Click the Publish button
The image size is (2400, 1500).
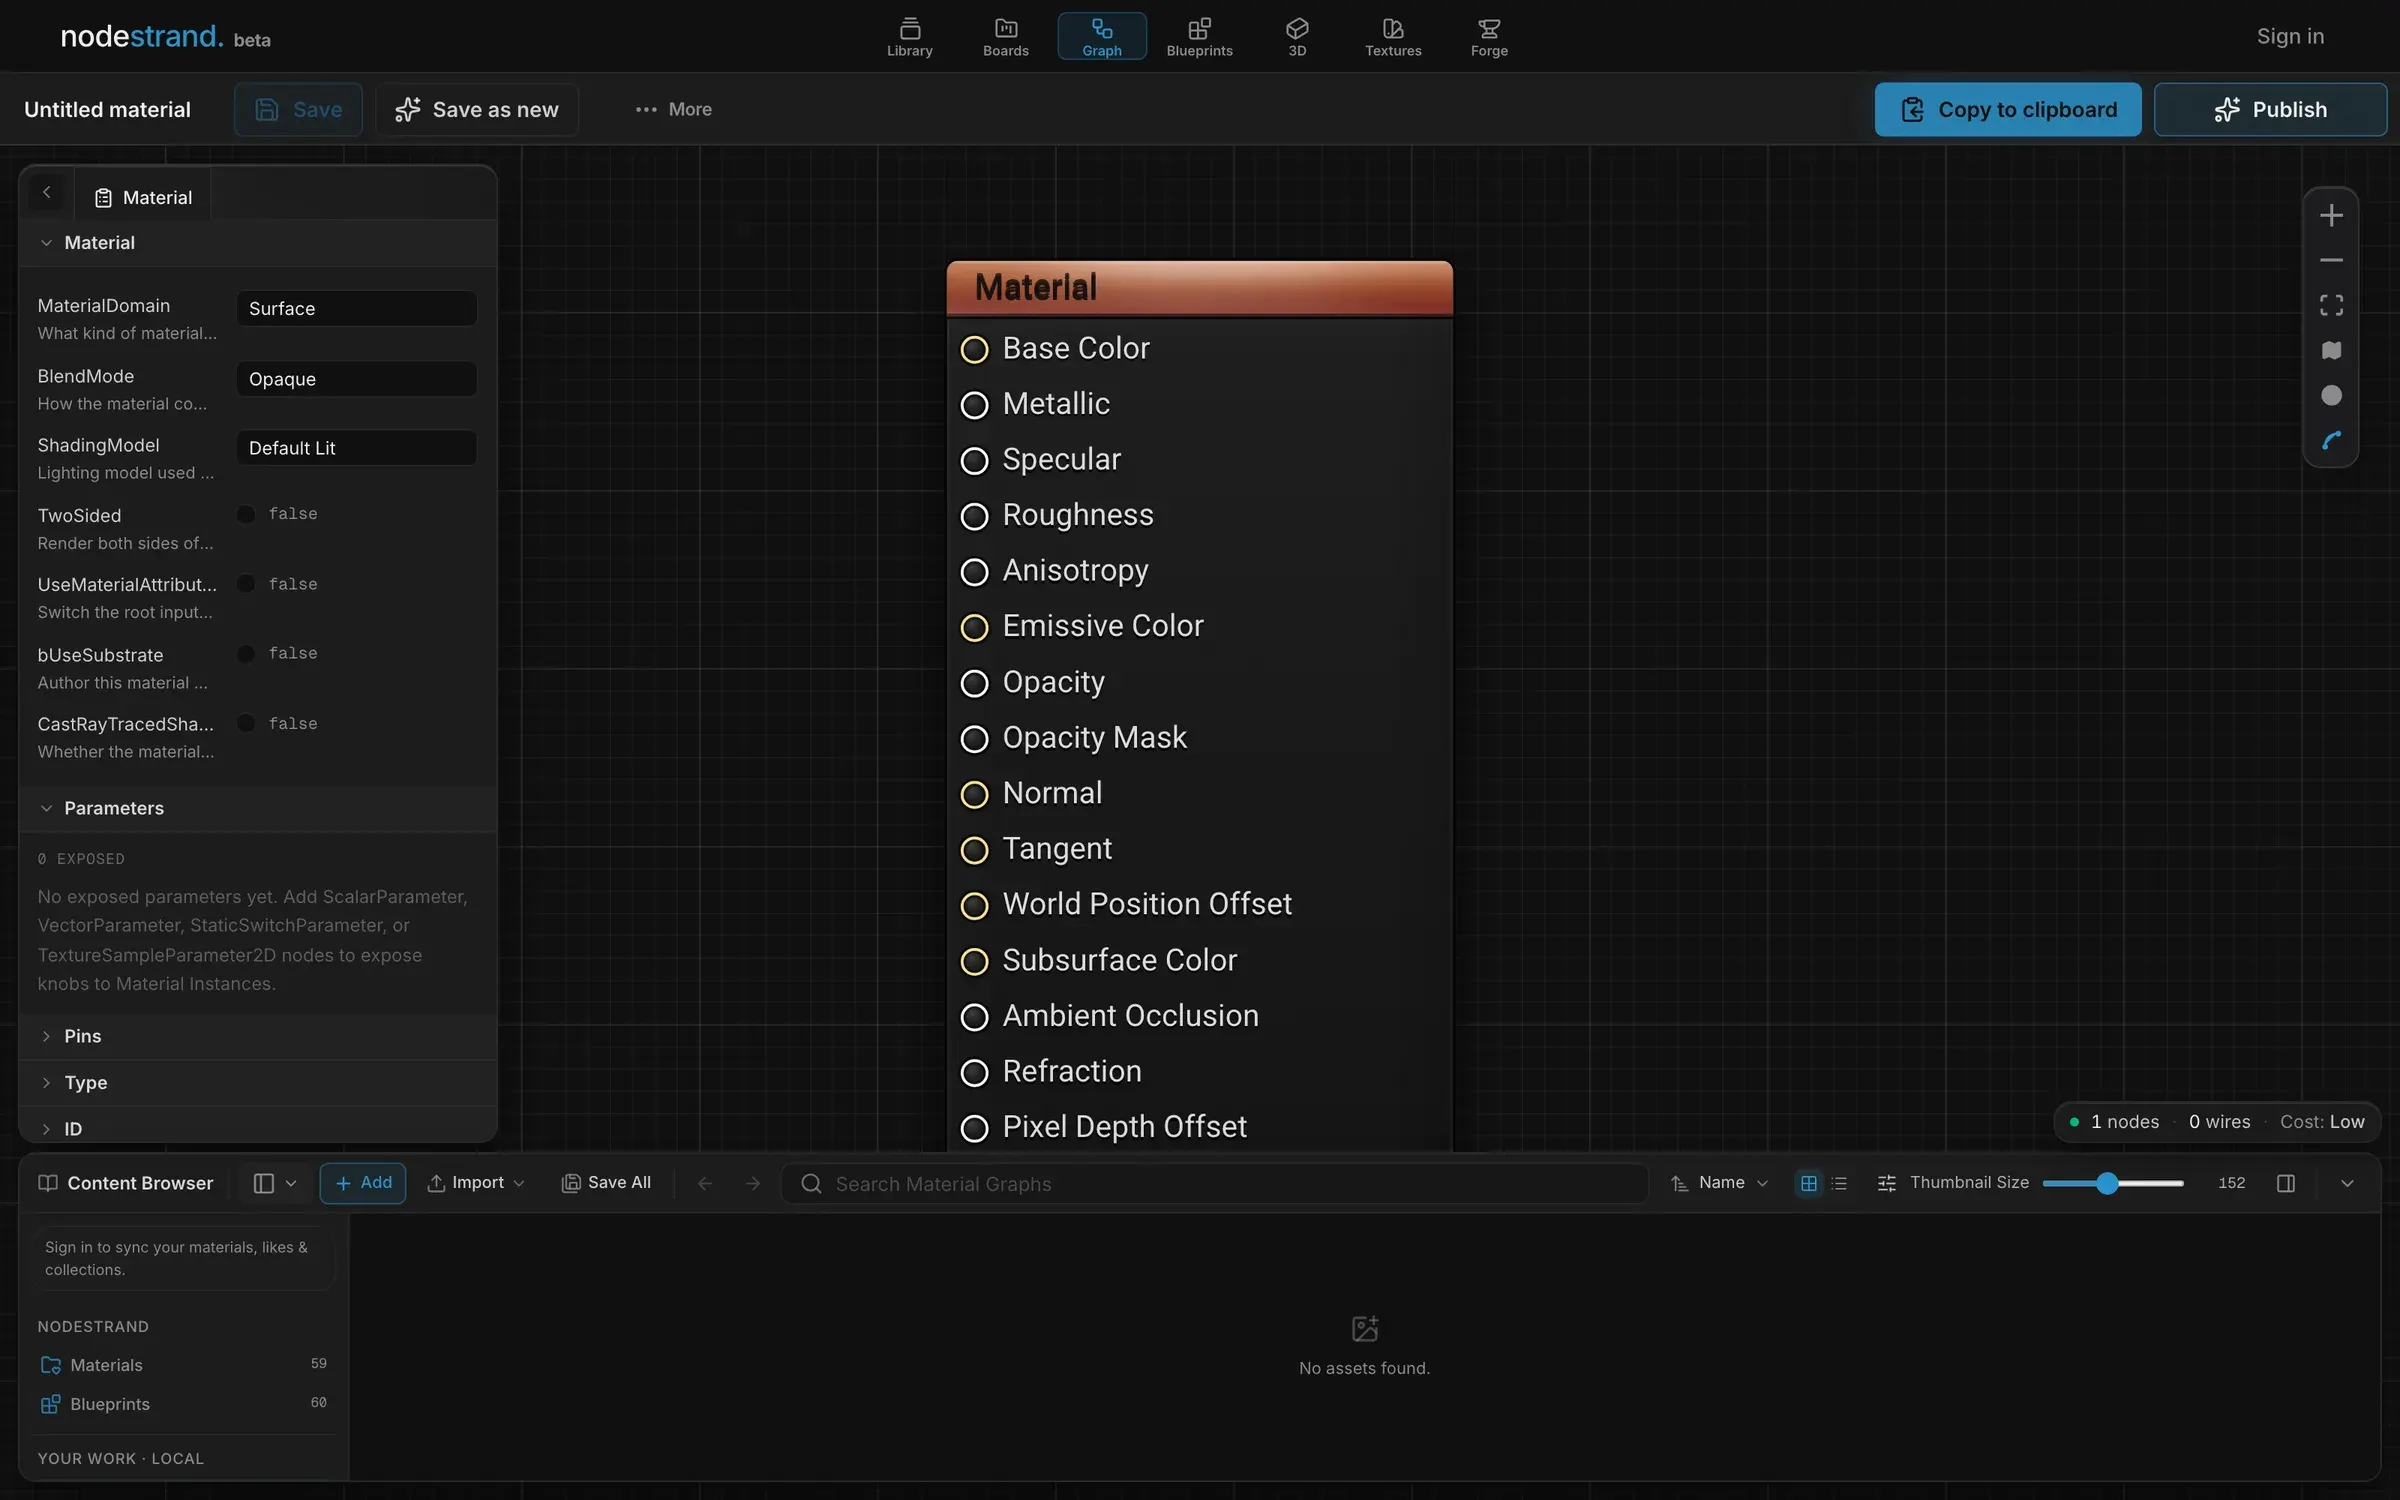click(x=2270, y=110)
